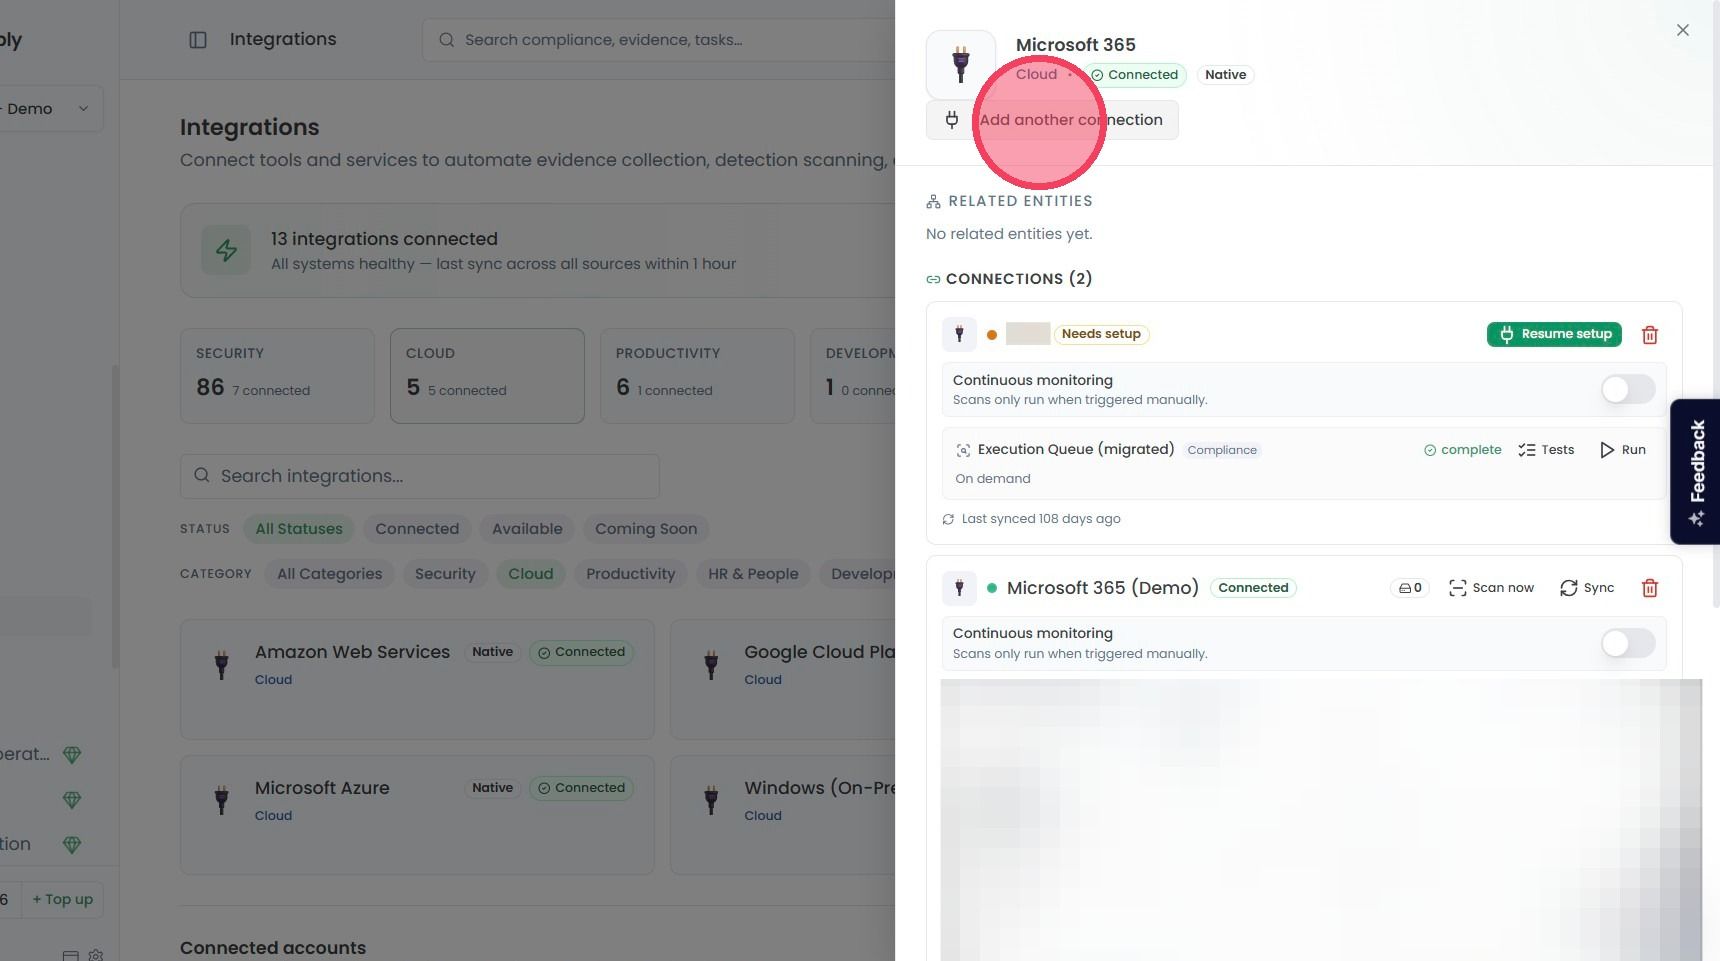The width and height of the screenshot is (1720, 961).
Task: Filter by All Statuses
Action: (x=299, y=529)
